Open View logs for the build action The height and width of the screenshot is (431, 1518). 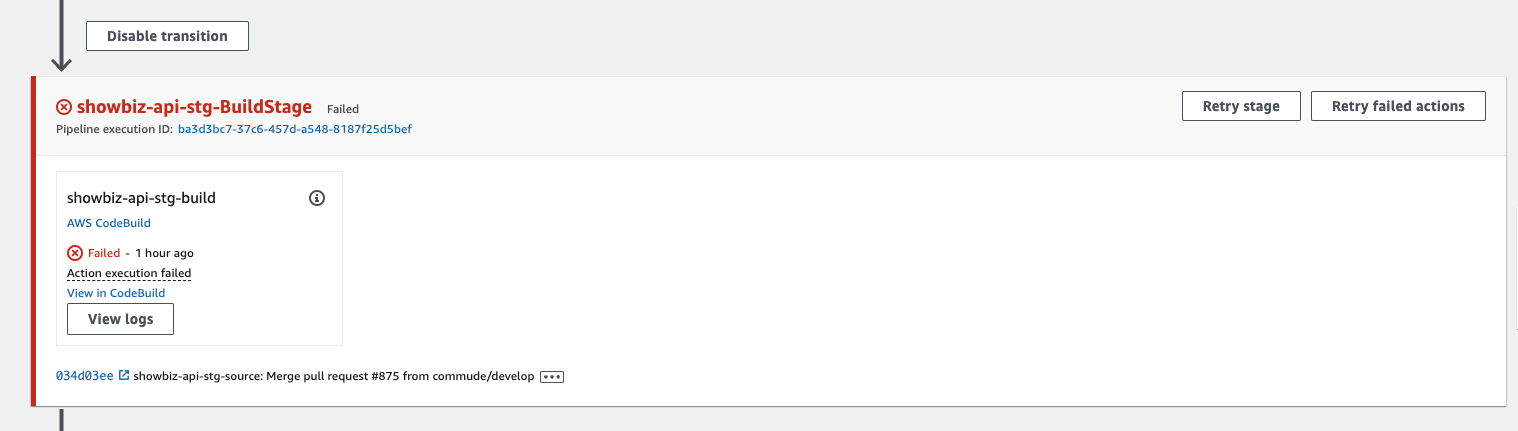click(x=120, y=319)
